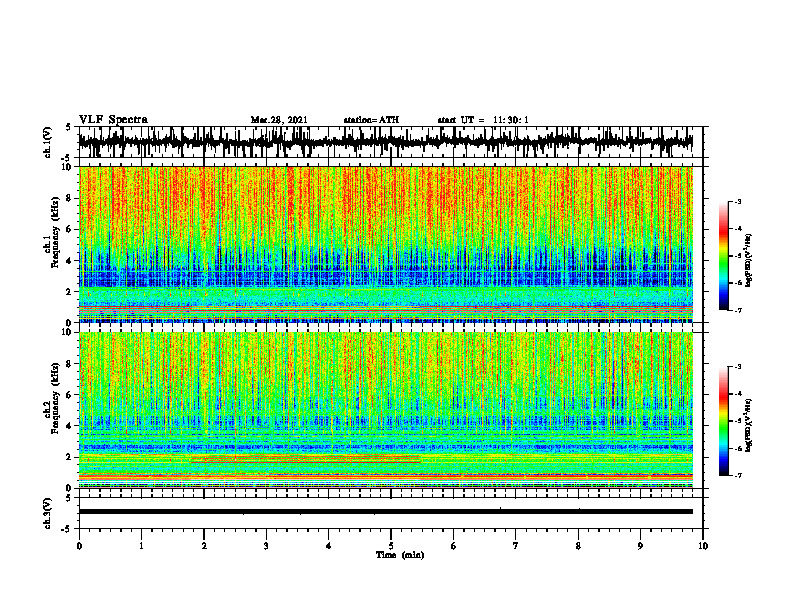Click the ch.2 spectrogram color scale bar
The image size is (792, 612).
[723, 421]
